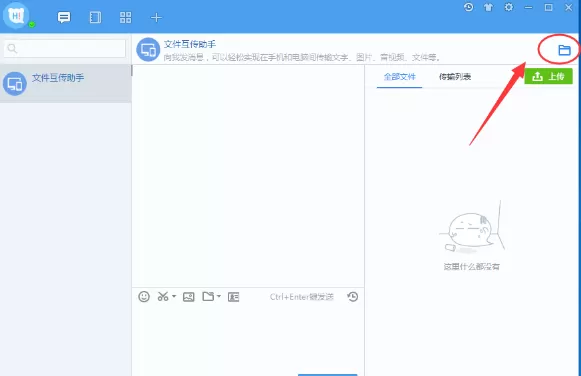The width and height of the screenshot is (581, 376).
Task: Open the skin theme shirt icon
Action: tap(489, 7)
